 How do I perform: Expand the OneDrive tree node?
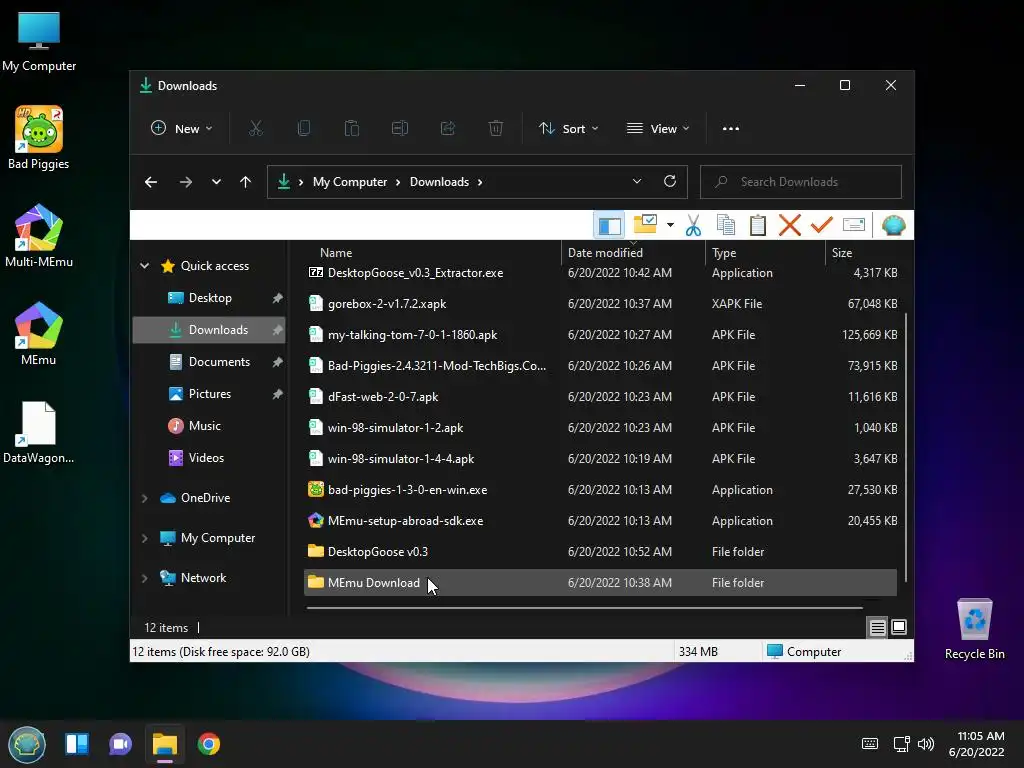pos(144,498)
